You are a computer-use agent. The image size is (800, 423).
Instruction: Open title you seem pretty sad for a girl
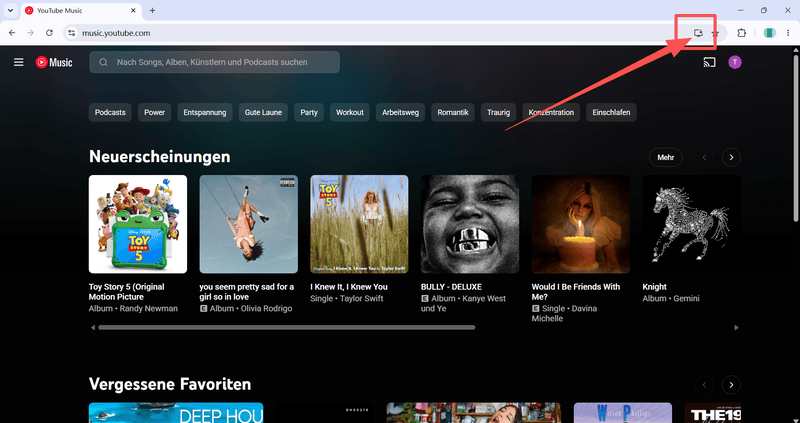pos(246,292)
